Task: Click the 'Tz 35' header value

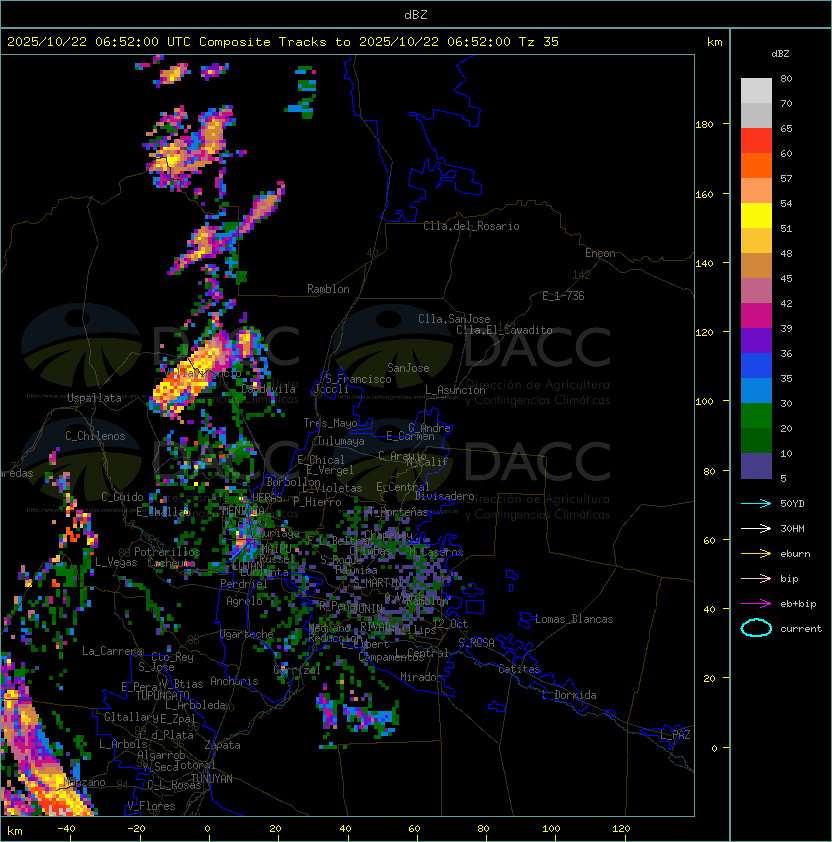Action: point(539,42)
